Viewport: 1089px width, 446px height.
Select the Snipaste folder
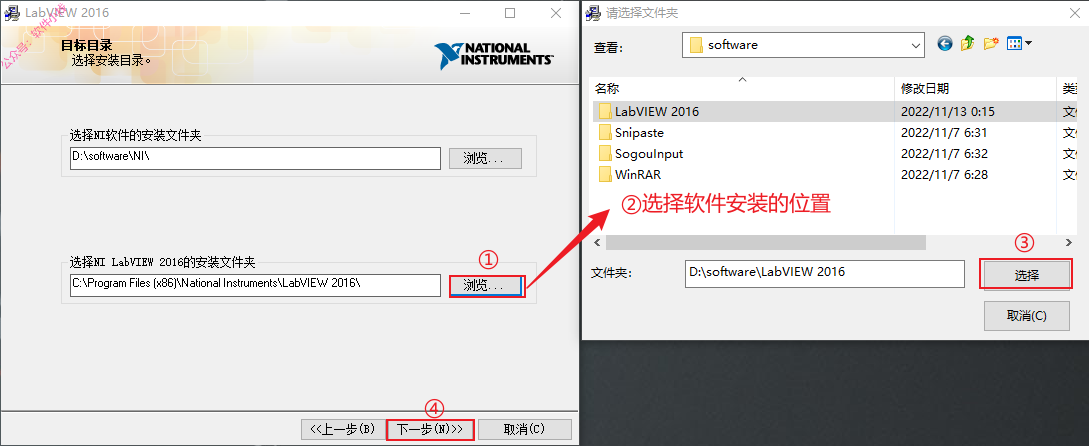pyautogui.click(x=639, y=132)
